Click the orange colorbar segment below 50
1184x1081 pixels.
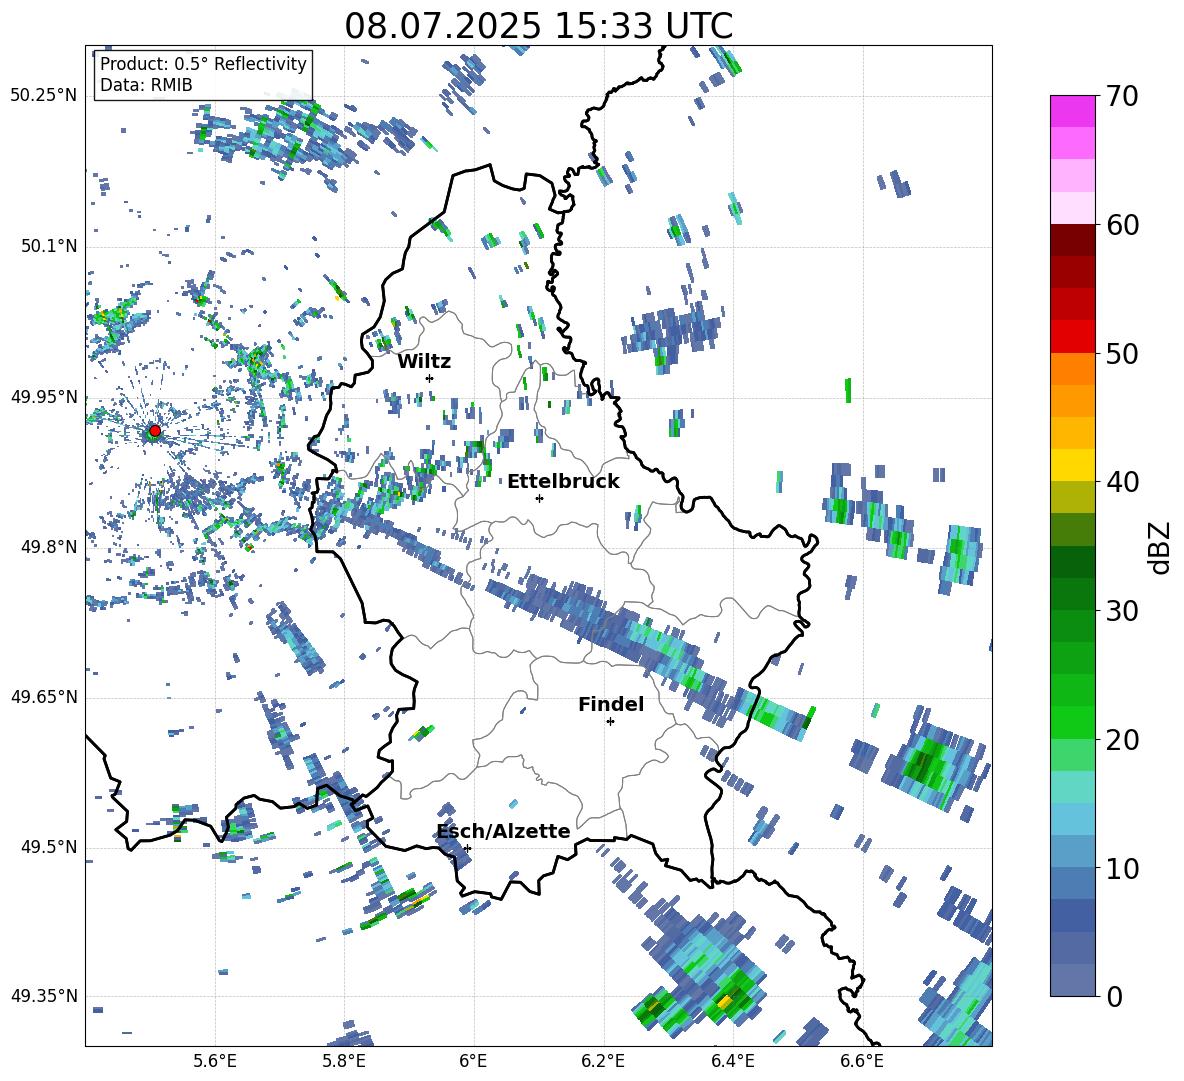[1072, 369]
